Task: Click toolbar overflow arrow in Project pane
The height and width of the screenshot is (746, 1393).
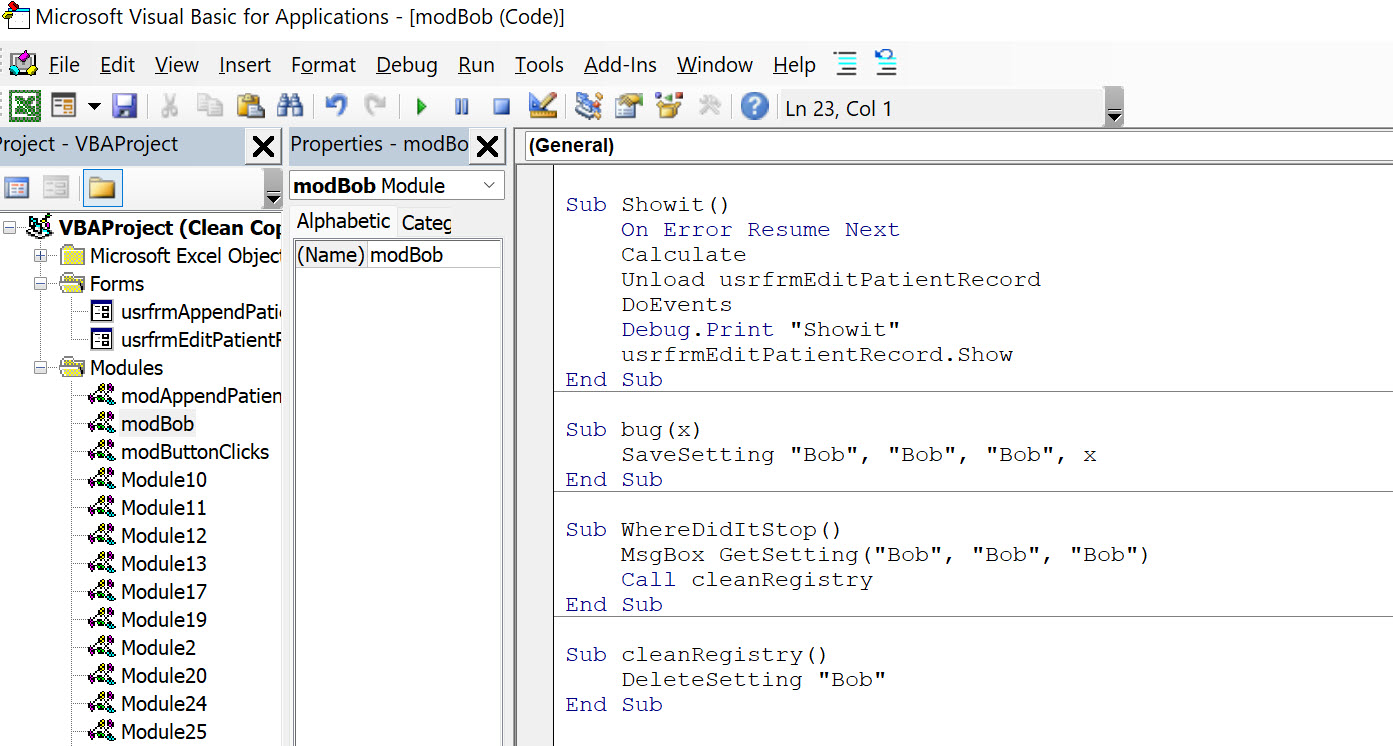Action: pos(273,188)
